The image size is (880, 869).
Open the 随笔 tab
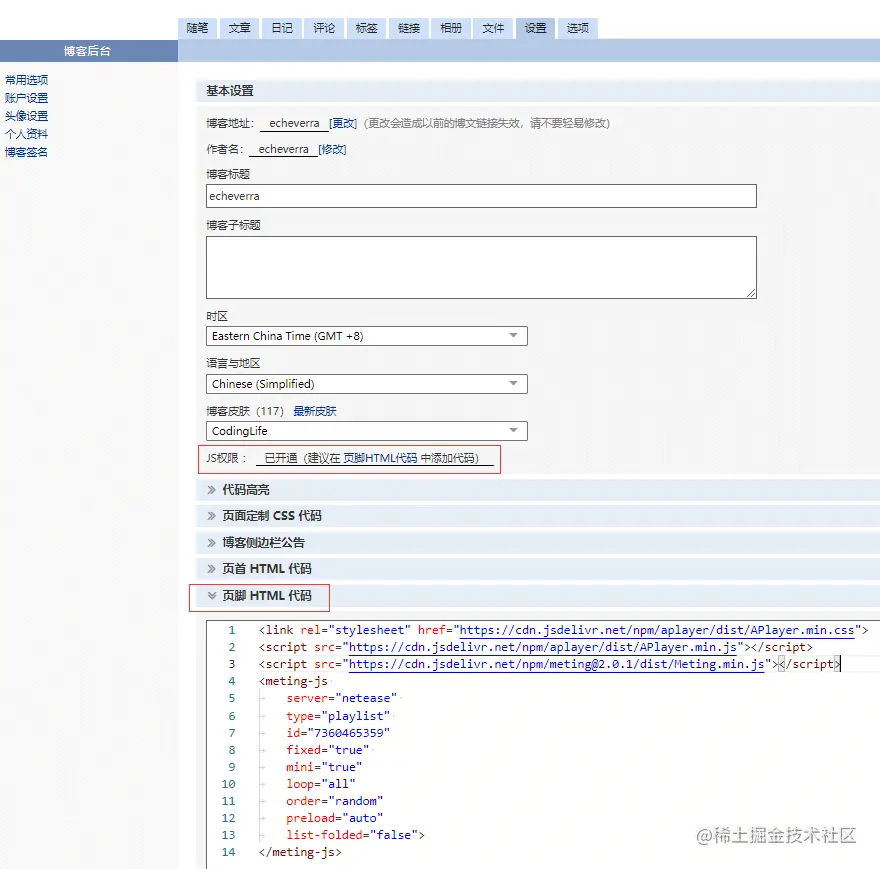(x=198, y=28)
